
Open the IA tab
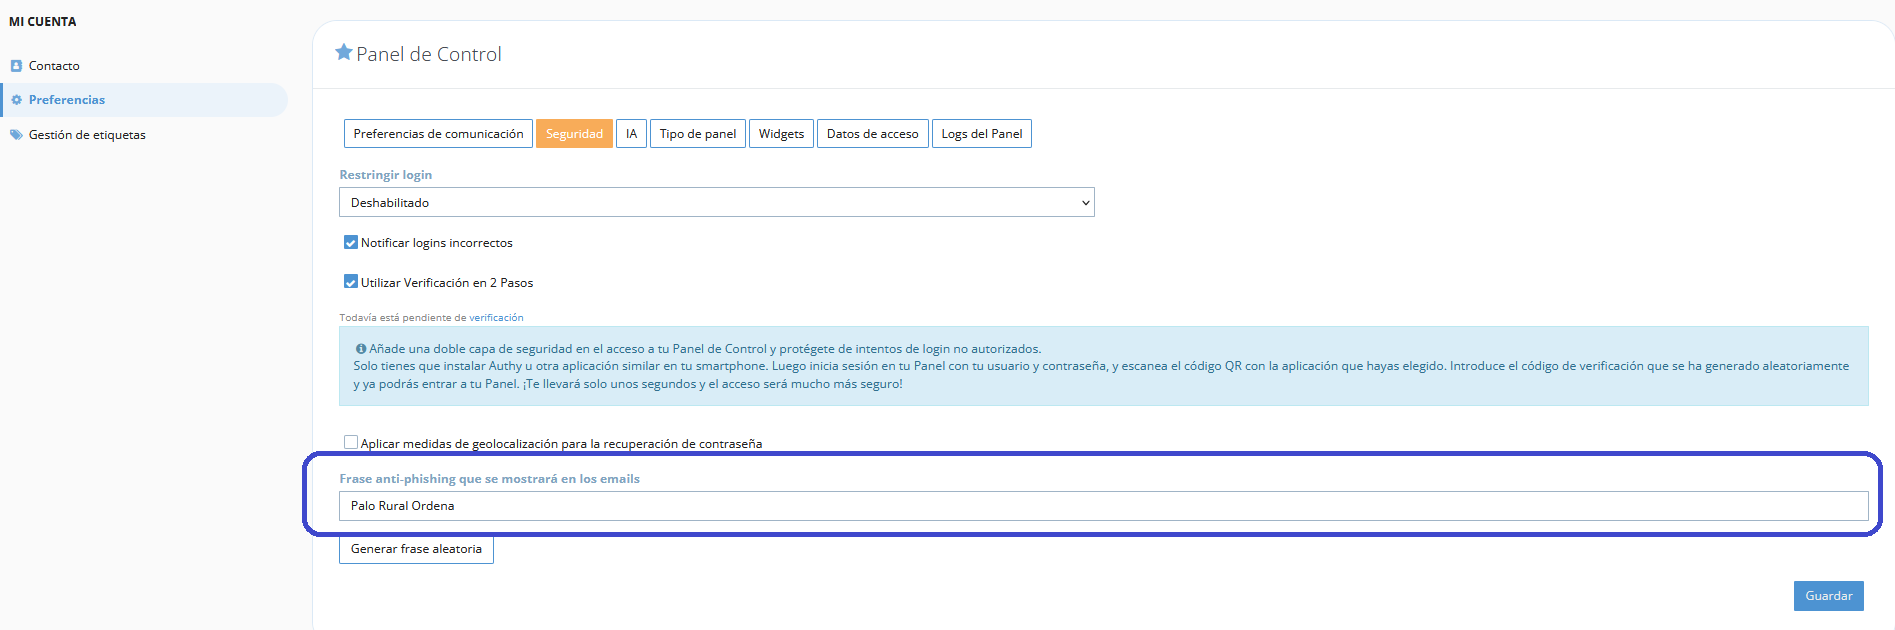(x=631, y=134)
